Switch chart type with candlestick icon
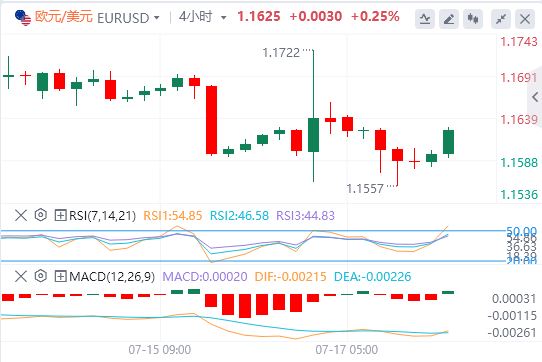 coord(473,19)
